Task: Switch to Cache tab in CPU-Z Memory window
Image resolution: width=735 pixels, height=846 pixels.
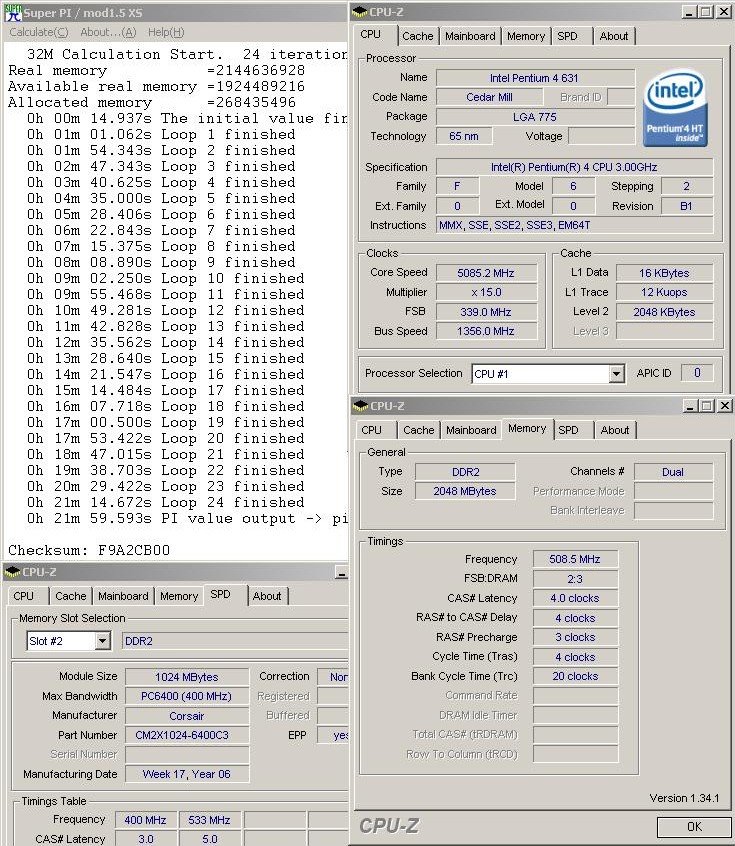Action: coord(419,430)
